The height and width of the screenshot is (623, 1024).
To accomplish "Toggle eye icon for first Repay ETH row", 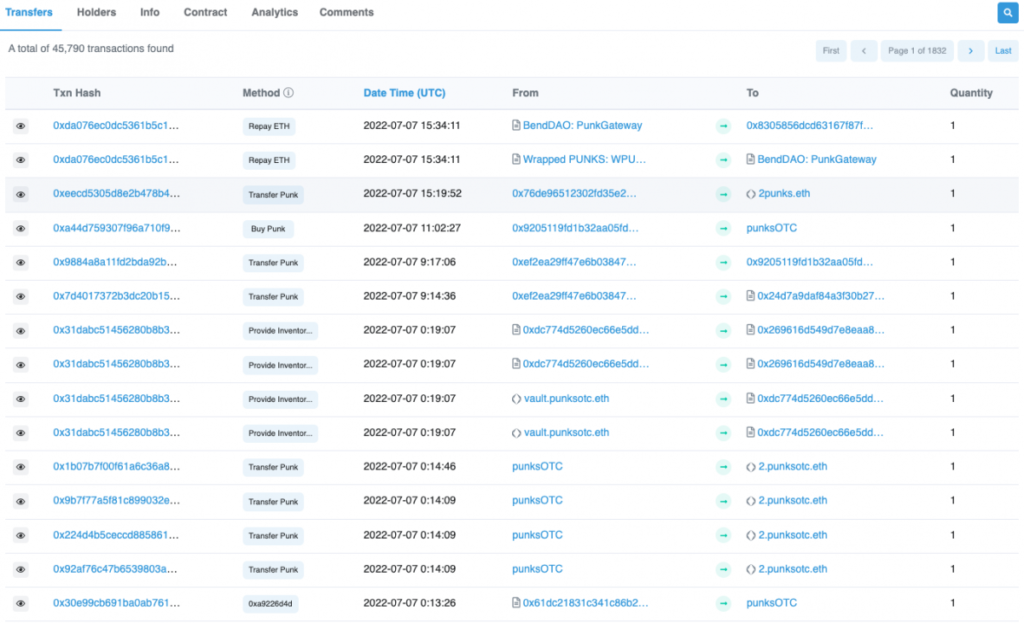I will tap(21, 126).
